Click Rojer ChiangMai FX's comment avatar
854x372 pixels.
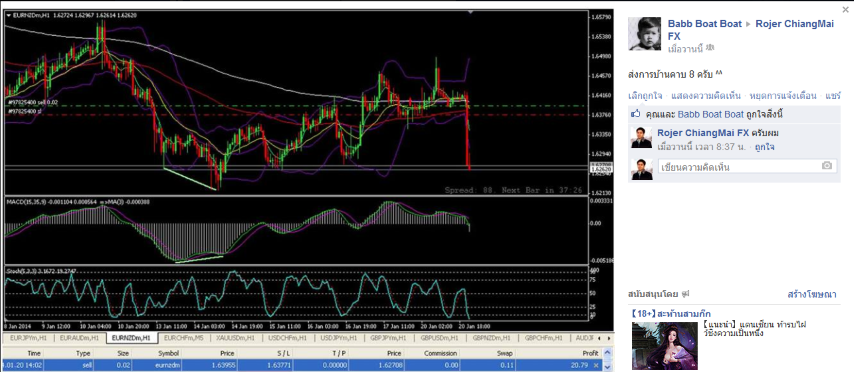coord(641,138)
